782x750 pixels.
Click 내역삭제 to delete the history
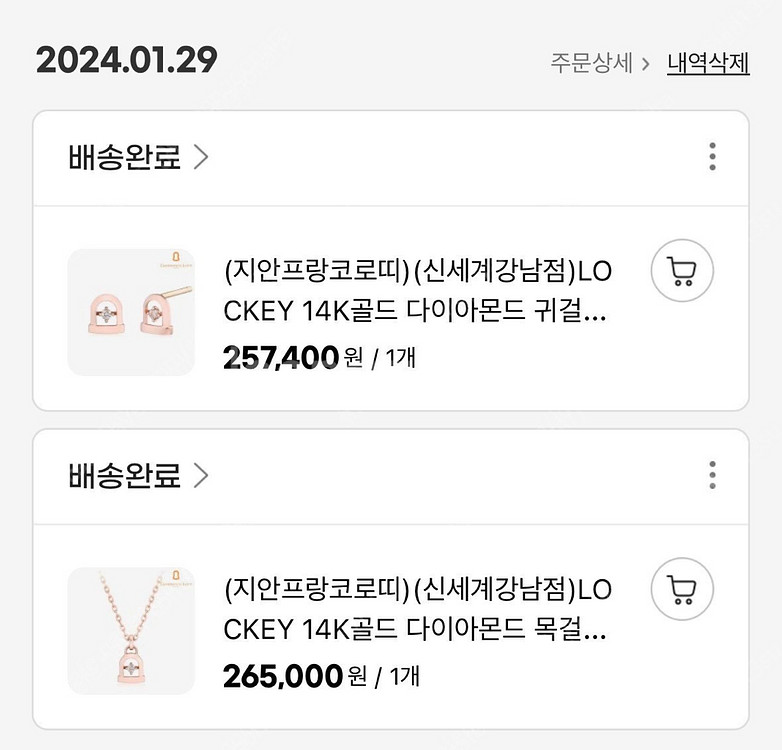[x=708, y=63]
